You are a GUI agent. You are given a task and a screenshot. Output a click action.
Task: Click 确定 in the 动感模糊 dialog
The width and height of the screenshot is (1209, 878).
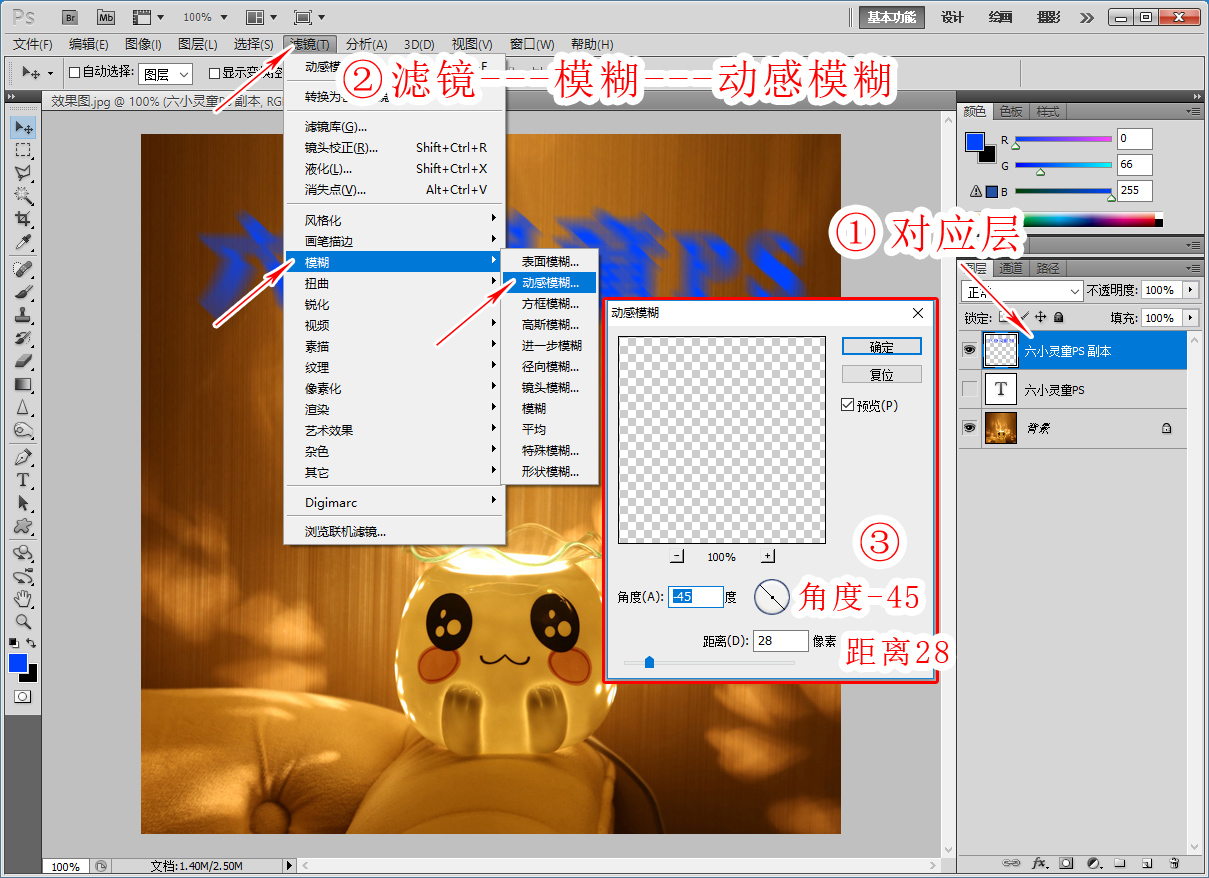pyautogui.click(x=881, y=347)
